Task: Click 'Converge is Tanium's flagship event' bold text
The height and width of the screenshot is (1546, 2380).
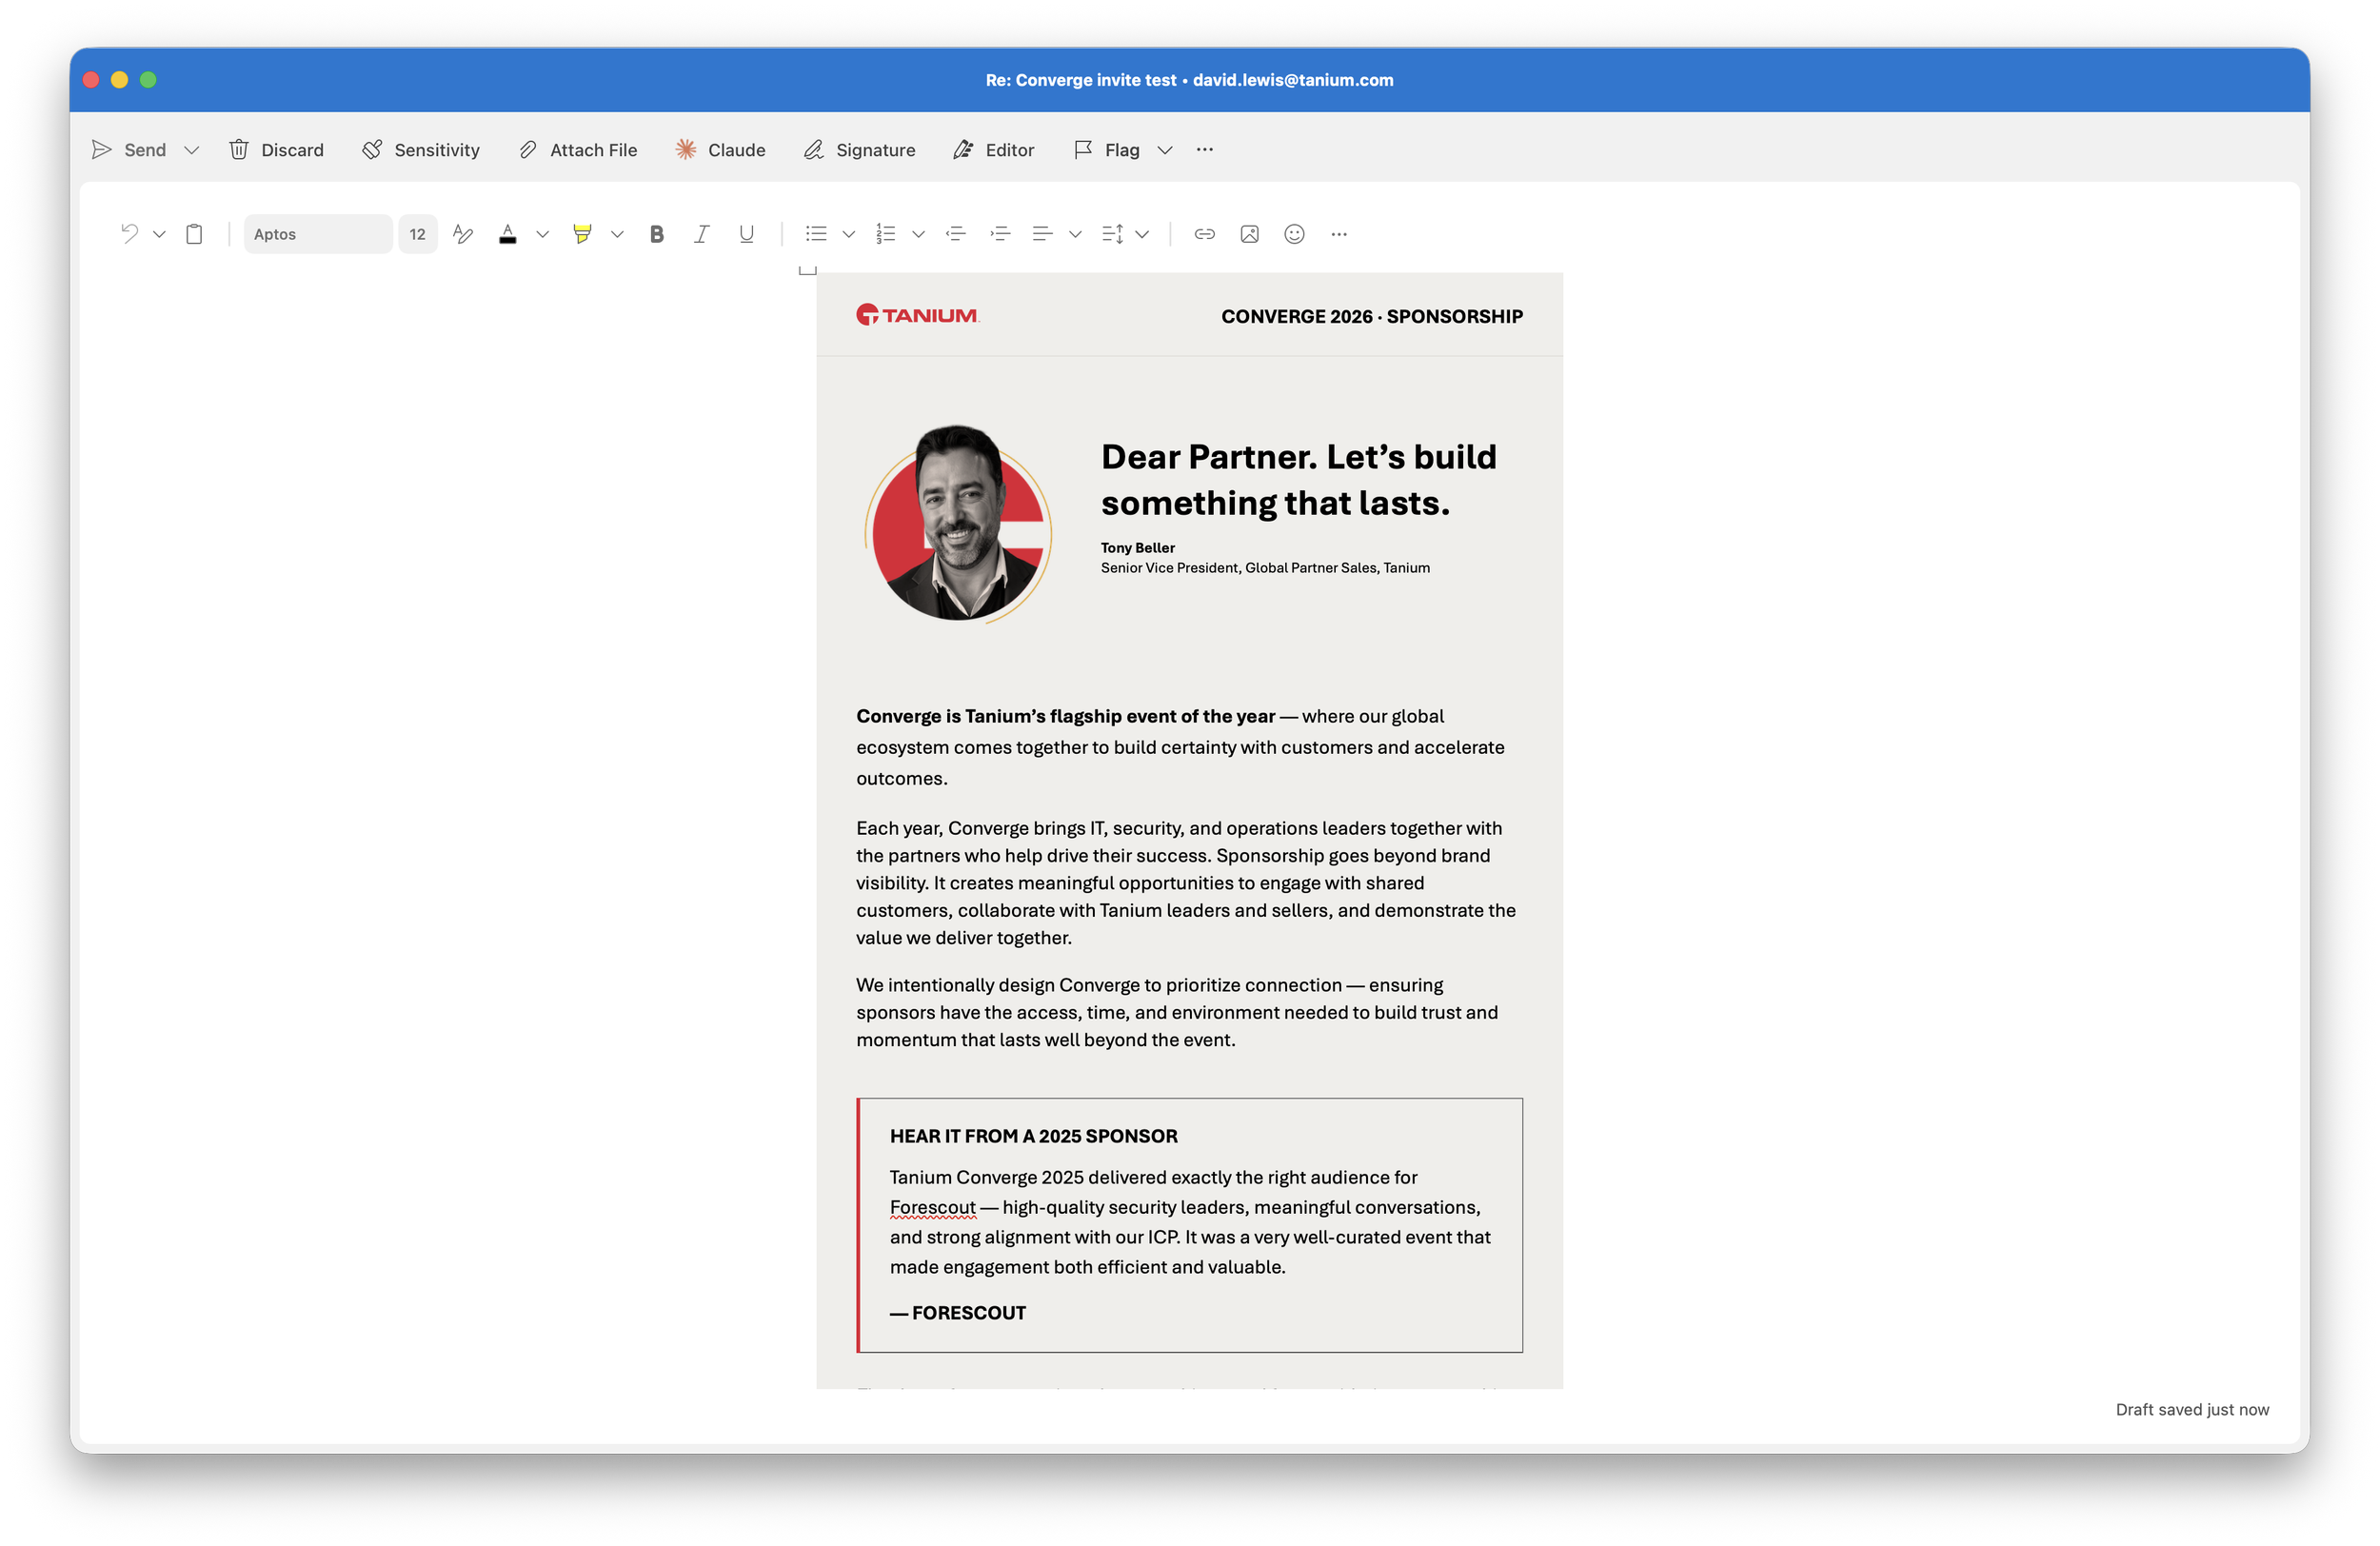Action: click(x=1065, y=716)
